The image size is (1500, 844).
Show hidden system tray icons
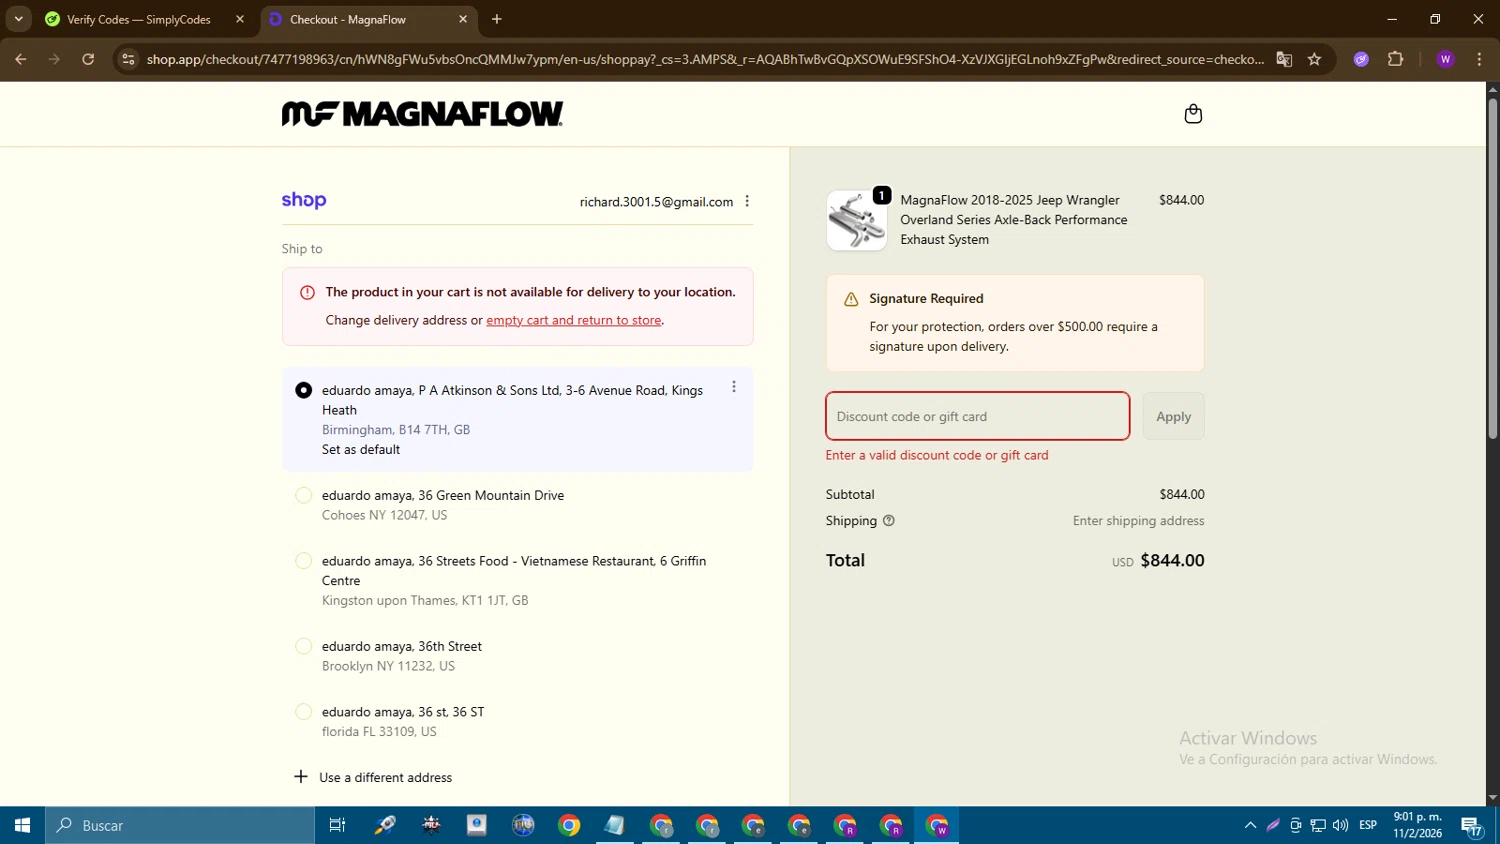pyautogui.click(x=1250, y=825)
